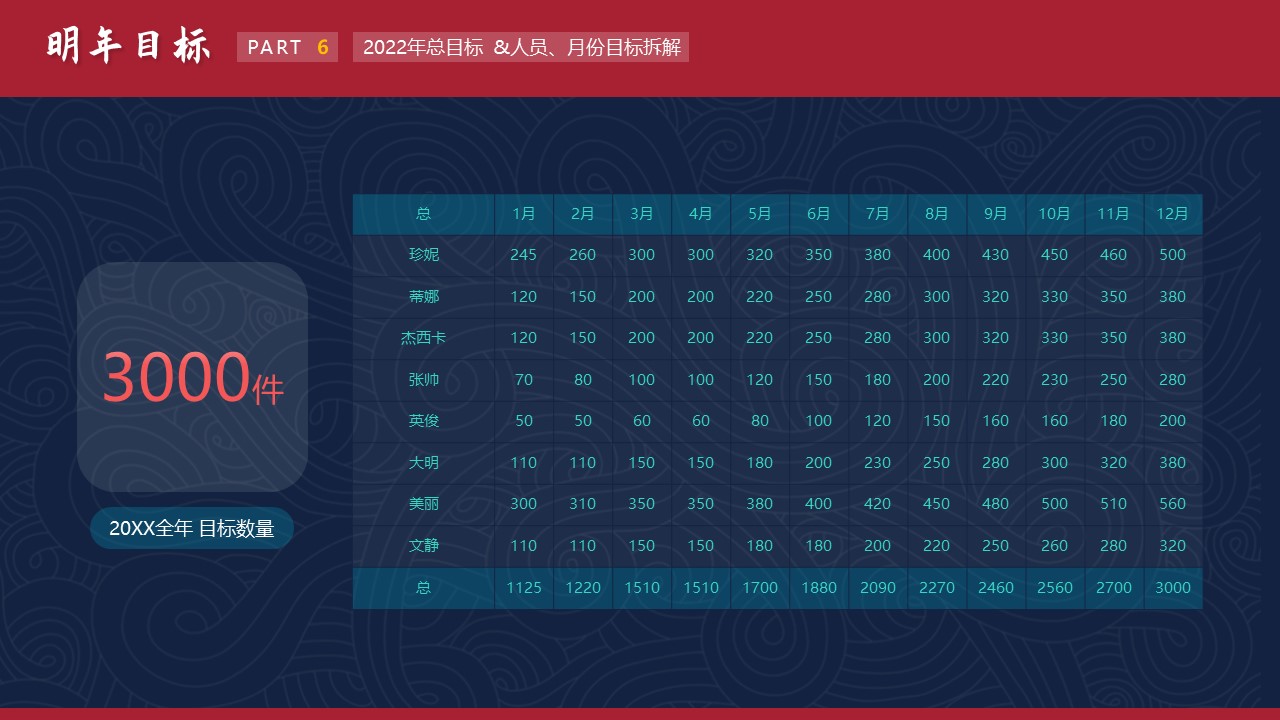Select the 2月 column header

click(583, 213)
